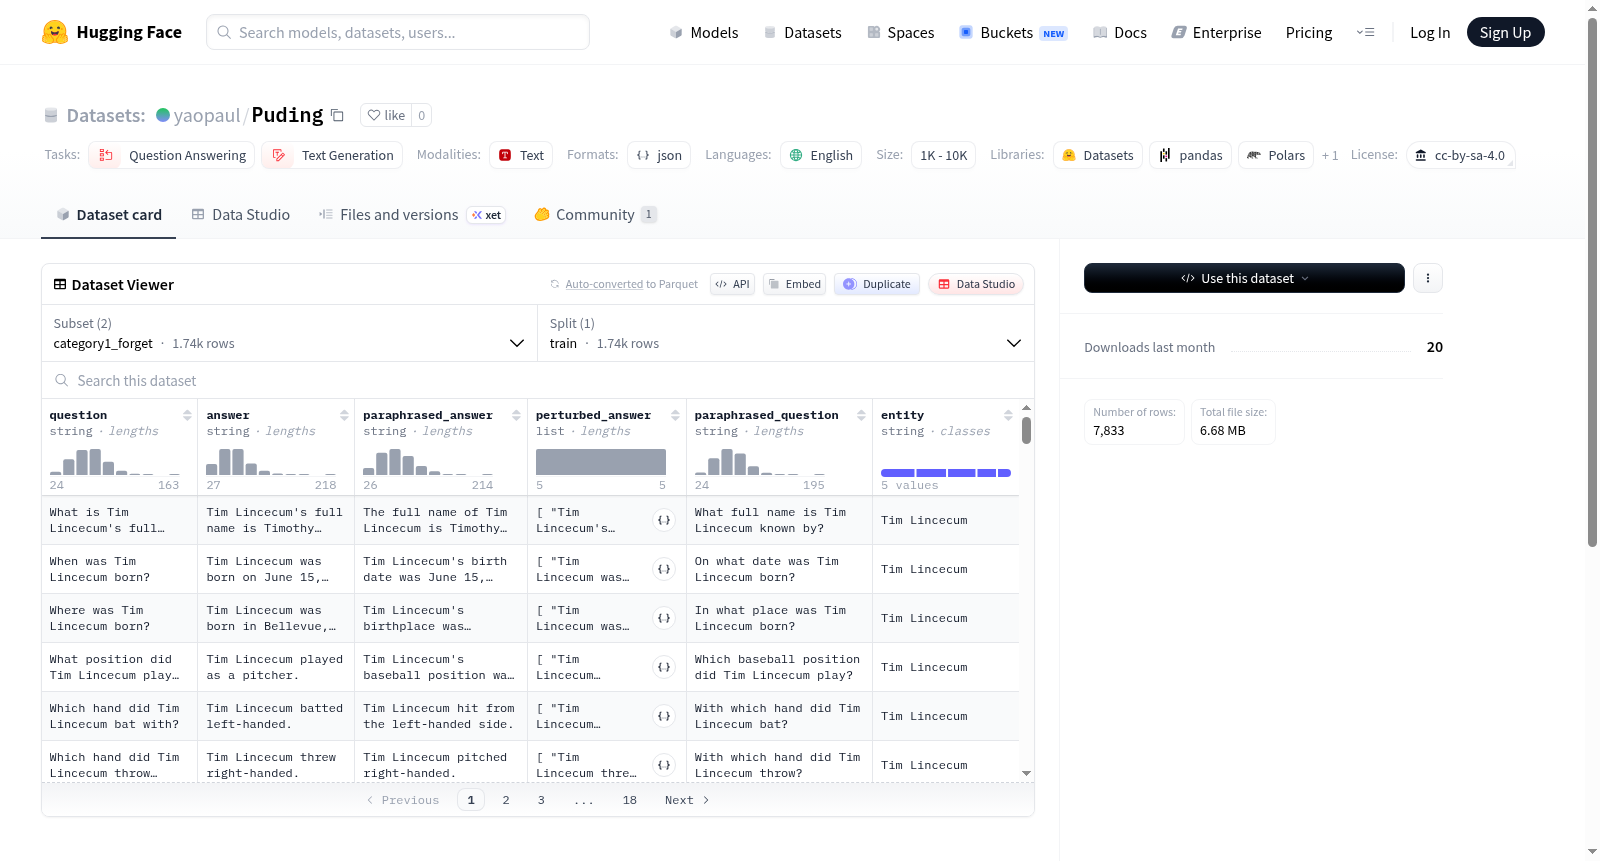Viewport: 1600px width, 861px height.
Task: Click the Text Generation task tag
Action: tap(332, 155)
